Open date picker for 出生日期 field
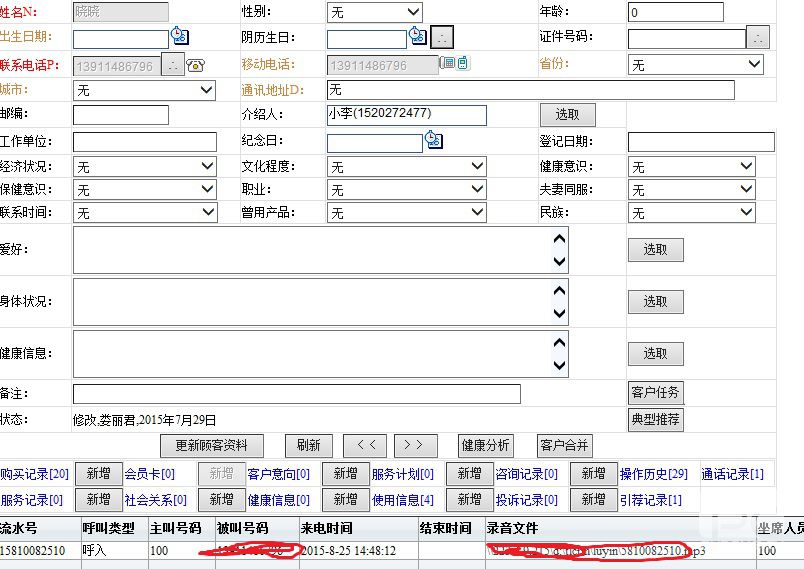The width and height of the screenshot is (804, 569). coord(179,37)
